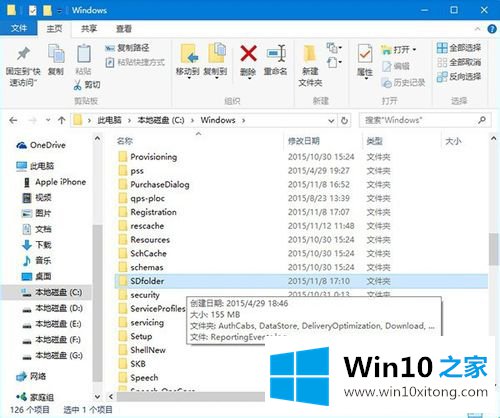Click the Up one level arrow
This screenshot has width=500, height=418.
tap(61, 120)
